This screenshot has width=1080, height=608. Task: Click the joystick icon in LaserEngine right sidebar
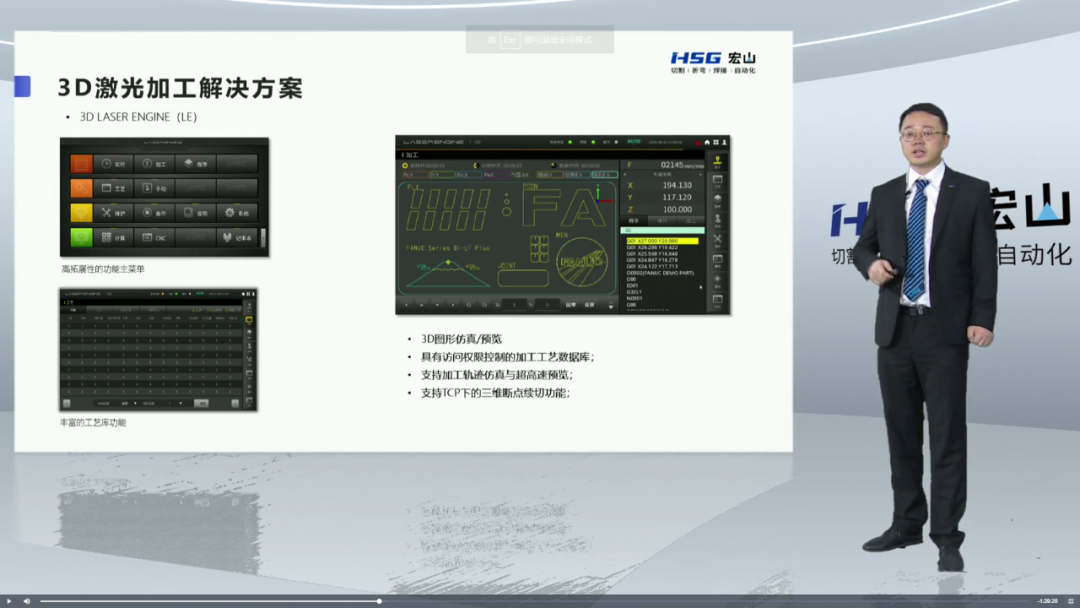pyautogui.click(x=717, y=220)
